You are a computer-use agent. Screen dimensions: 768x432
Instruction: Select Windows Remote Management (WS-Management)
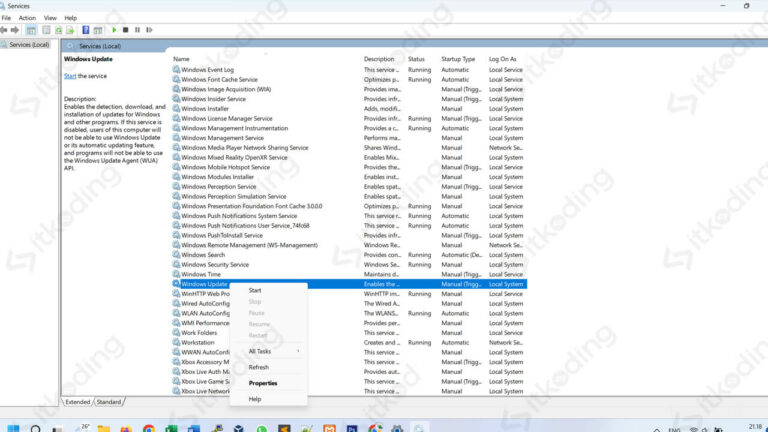(x=349, y=245)
